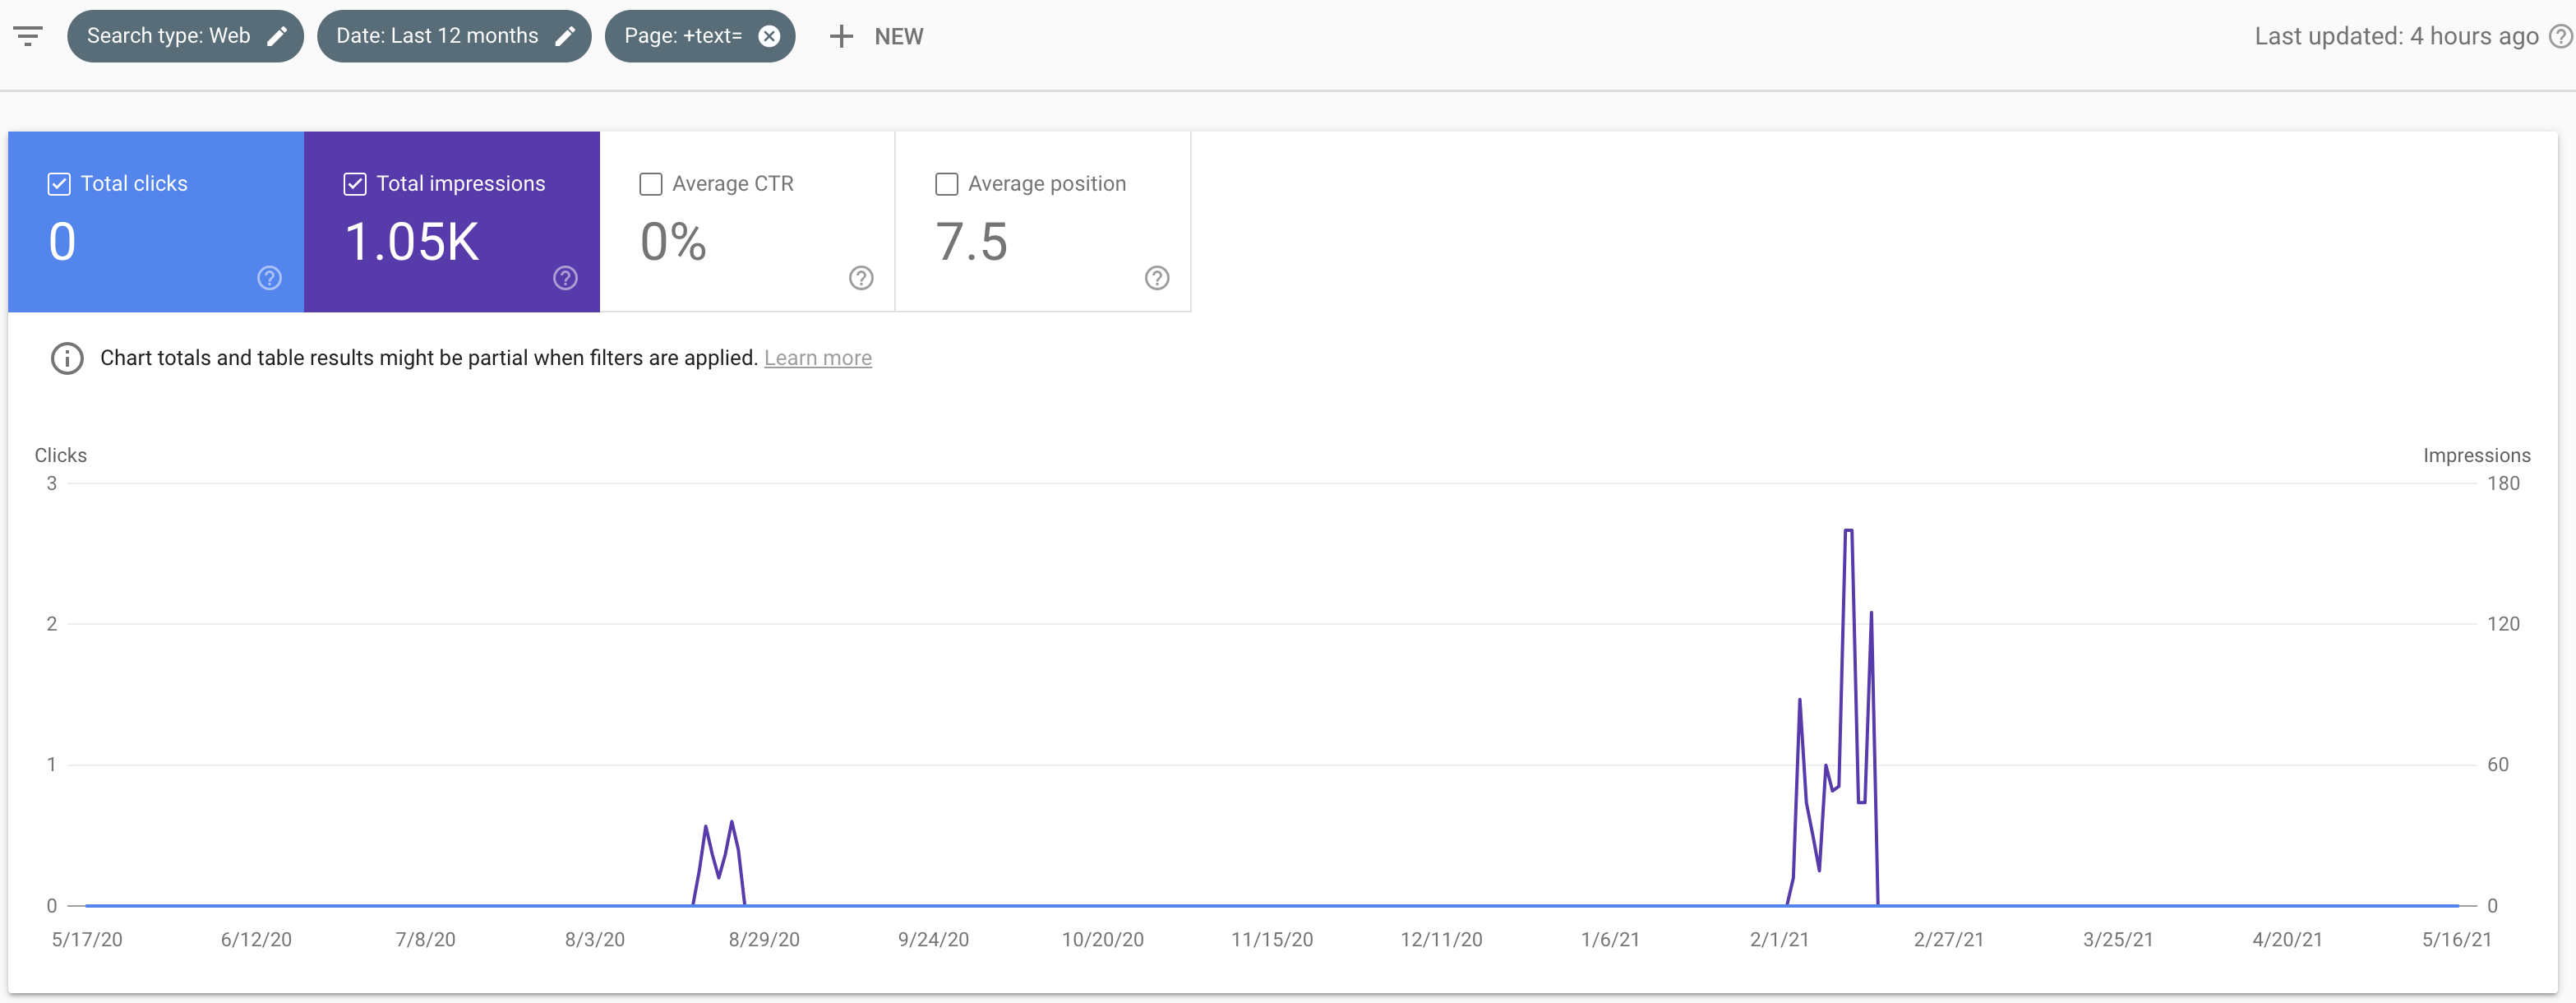This screenshot has height=1003, width=2576.
Task: Click the NEW filter button label
Action: (x=899, y=37)
